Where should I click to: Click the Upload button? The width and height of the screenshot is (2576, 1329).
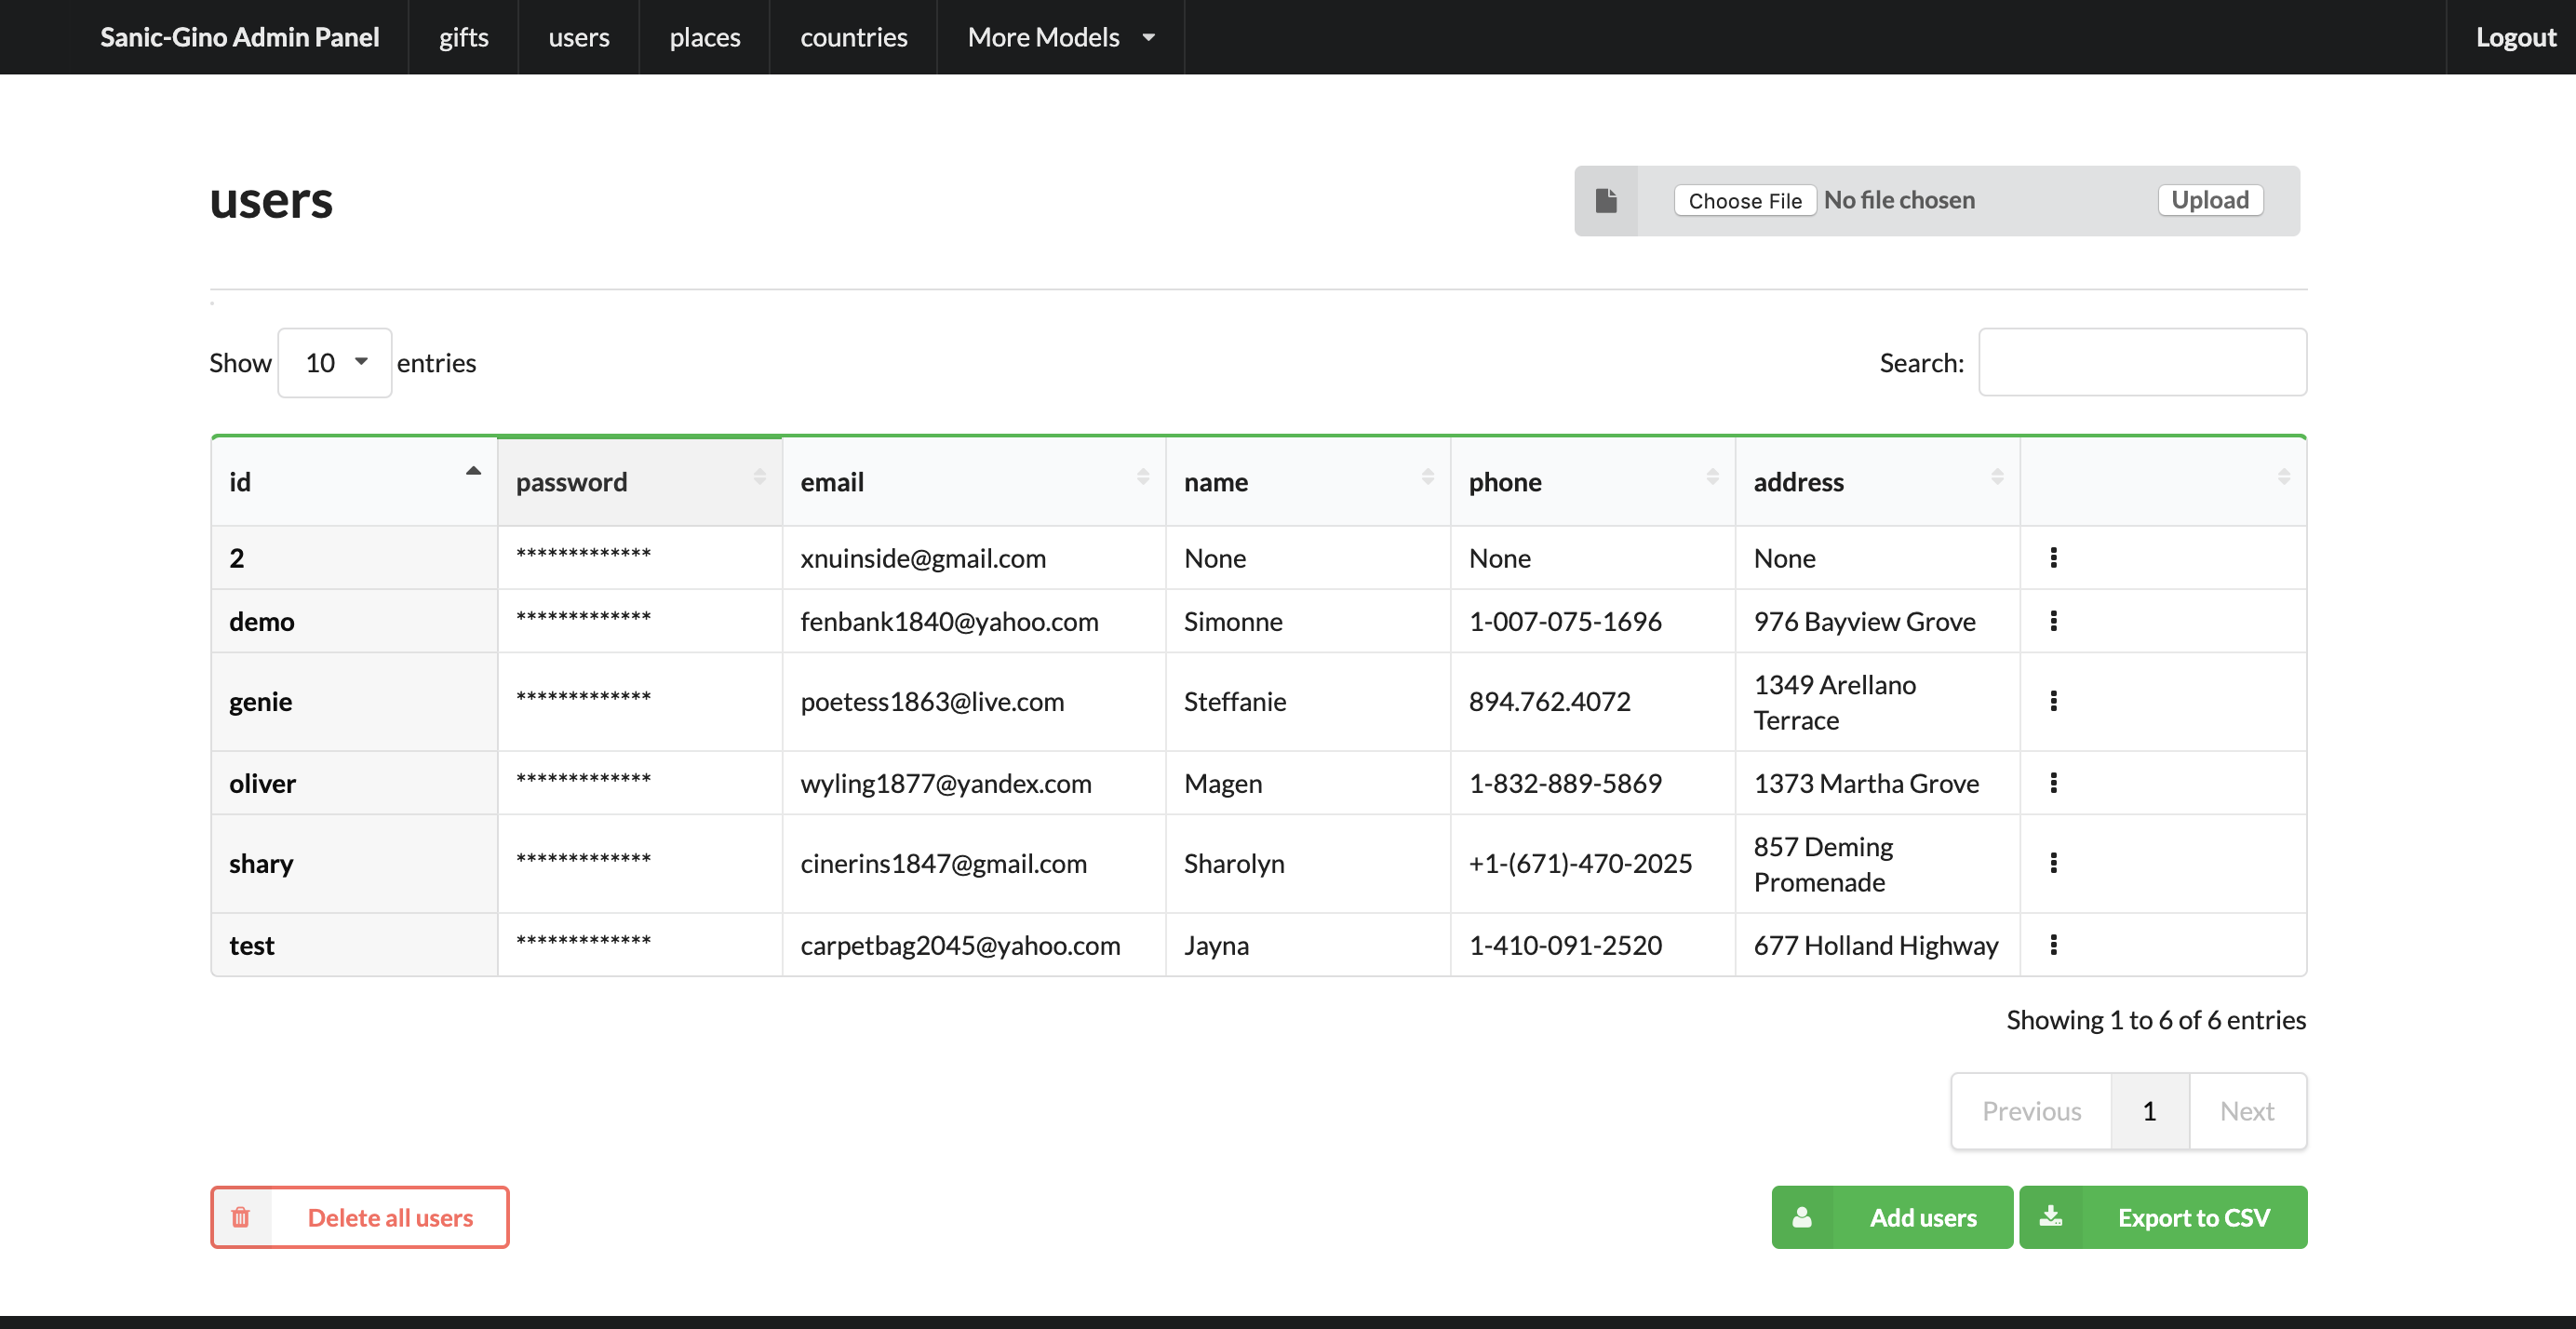[x=2209, y=200]
